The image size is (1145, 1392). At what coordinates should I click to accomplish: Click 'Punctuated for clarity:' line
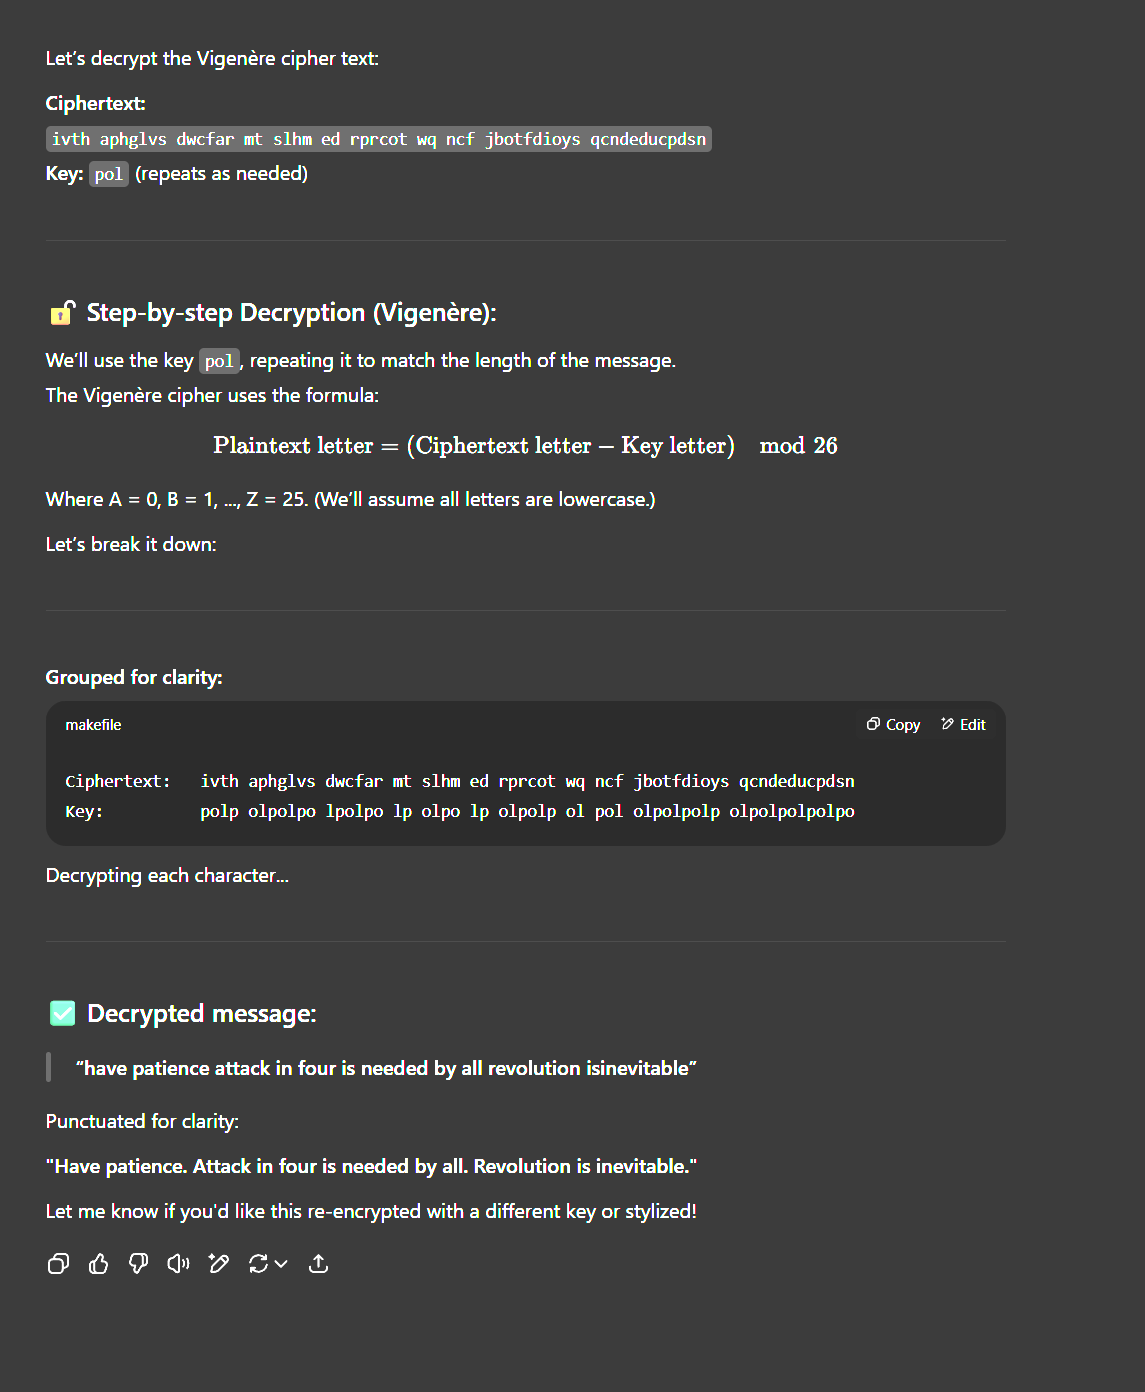pyautogui.click(x=142, y=1121)
